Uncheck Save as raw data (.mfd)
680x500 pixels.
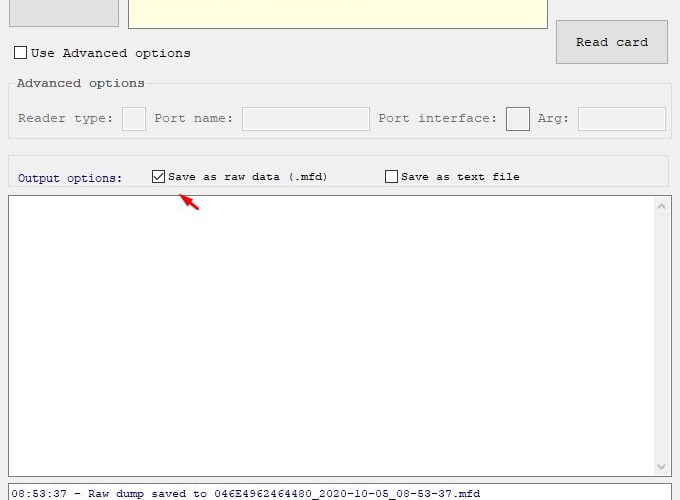point(158,176)
